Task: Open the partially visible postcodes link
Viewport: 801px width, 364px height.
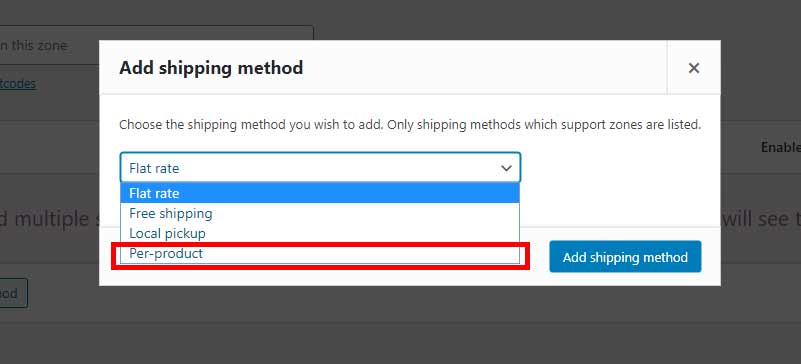Action: coord(18,84)
